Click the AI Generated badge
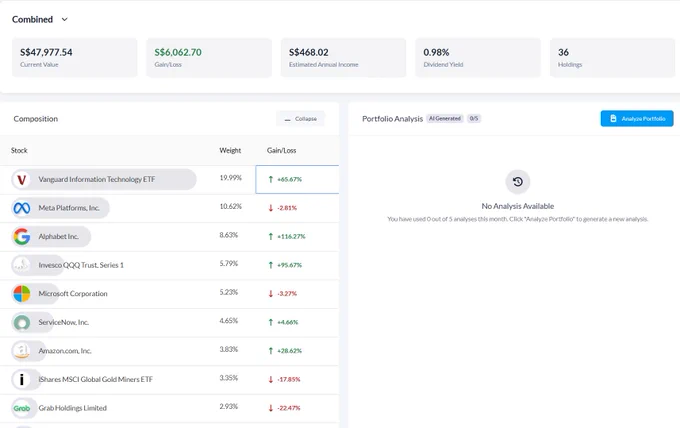 (445, 118)
